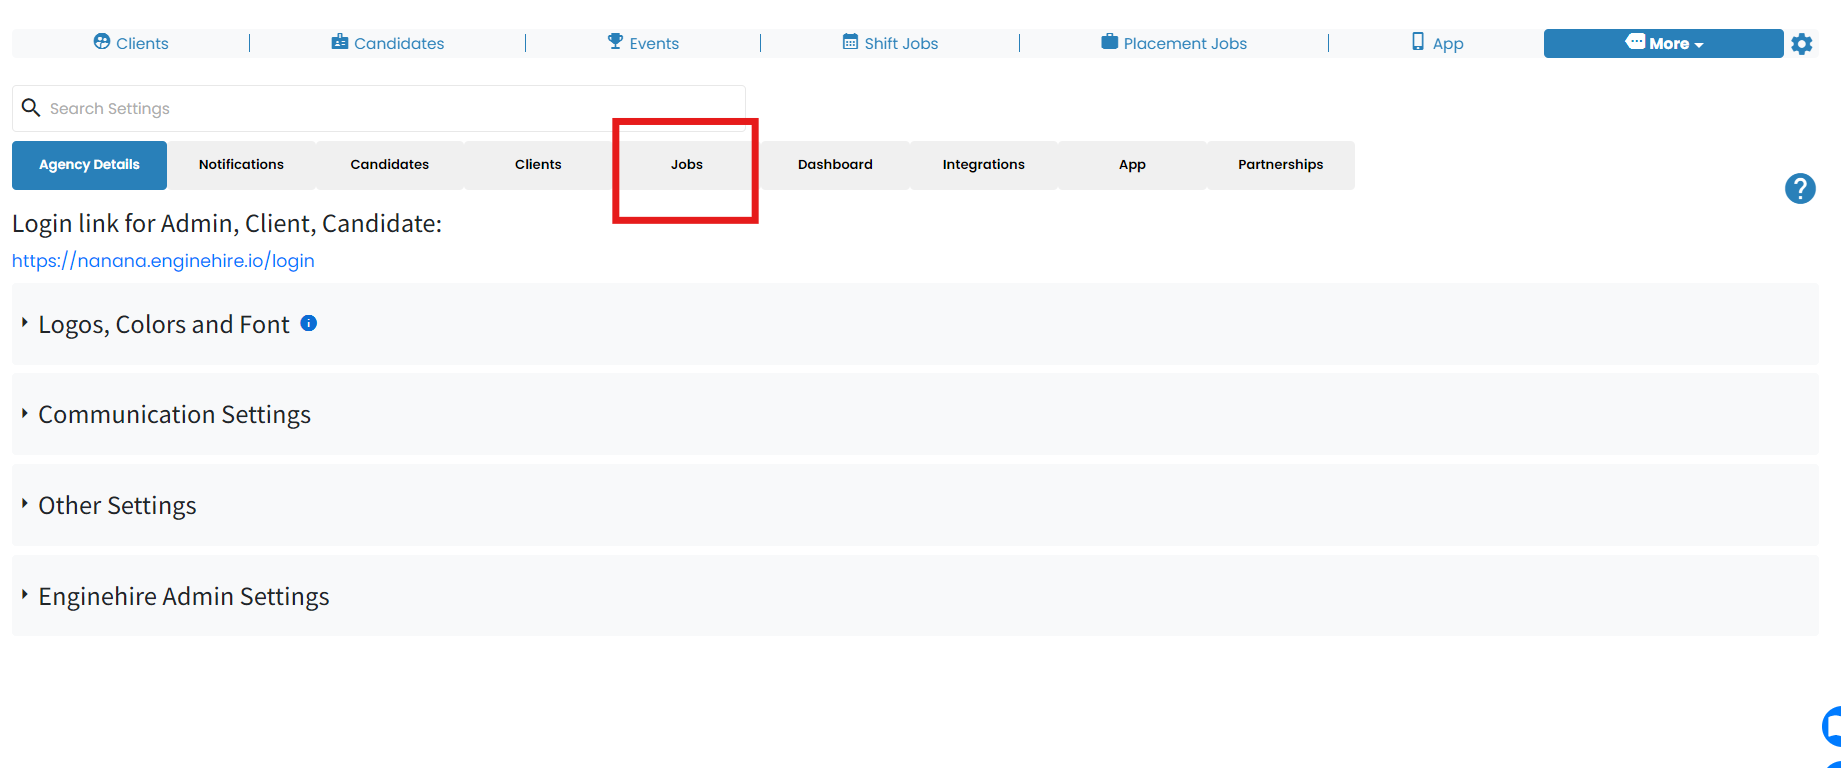The image size is (1841, 768).
Task: Open the nanana.enginehire.io login link
Action: coord(163,261)
